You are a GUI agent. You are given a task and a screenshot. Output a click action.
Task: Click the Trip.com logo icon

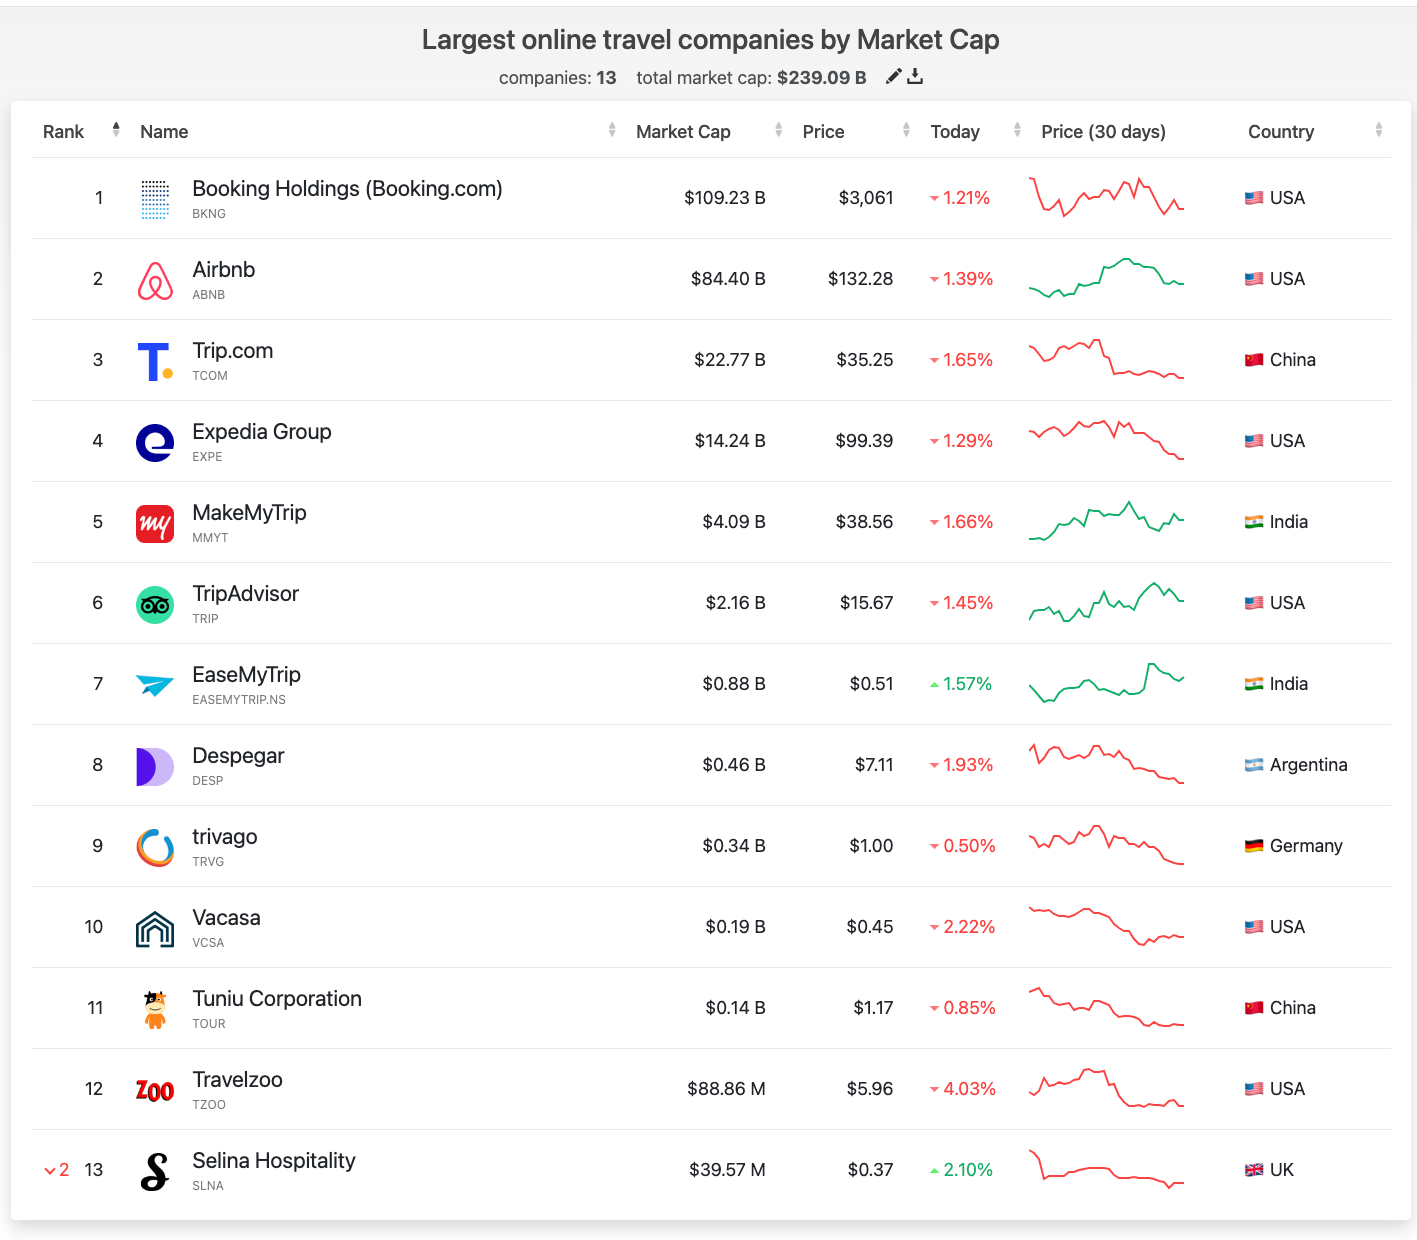(x=155, y=362)
